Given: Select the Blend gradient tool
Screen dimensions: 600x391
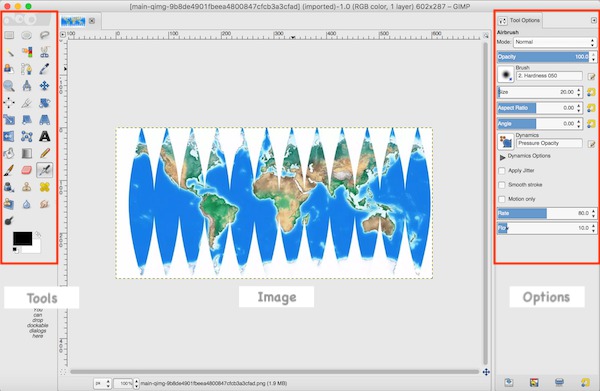Looking at the screenshot, I should [26, 153].
